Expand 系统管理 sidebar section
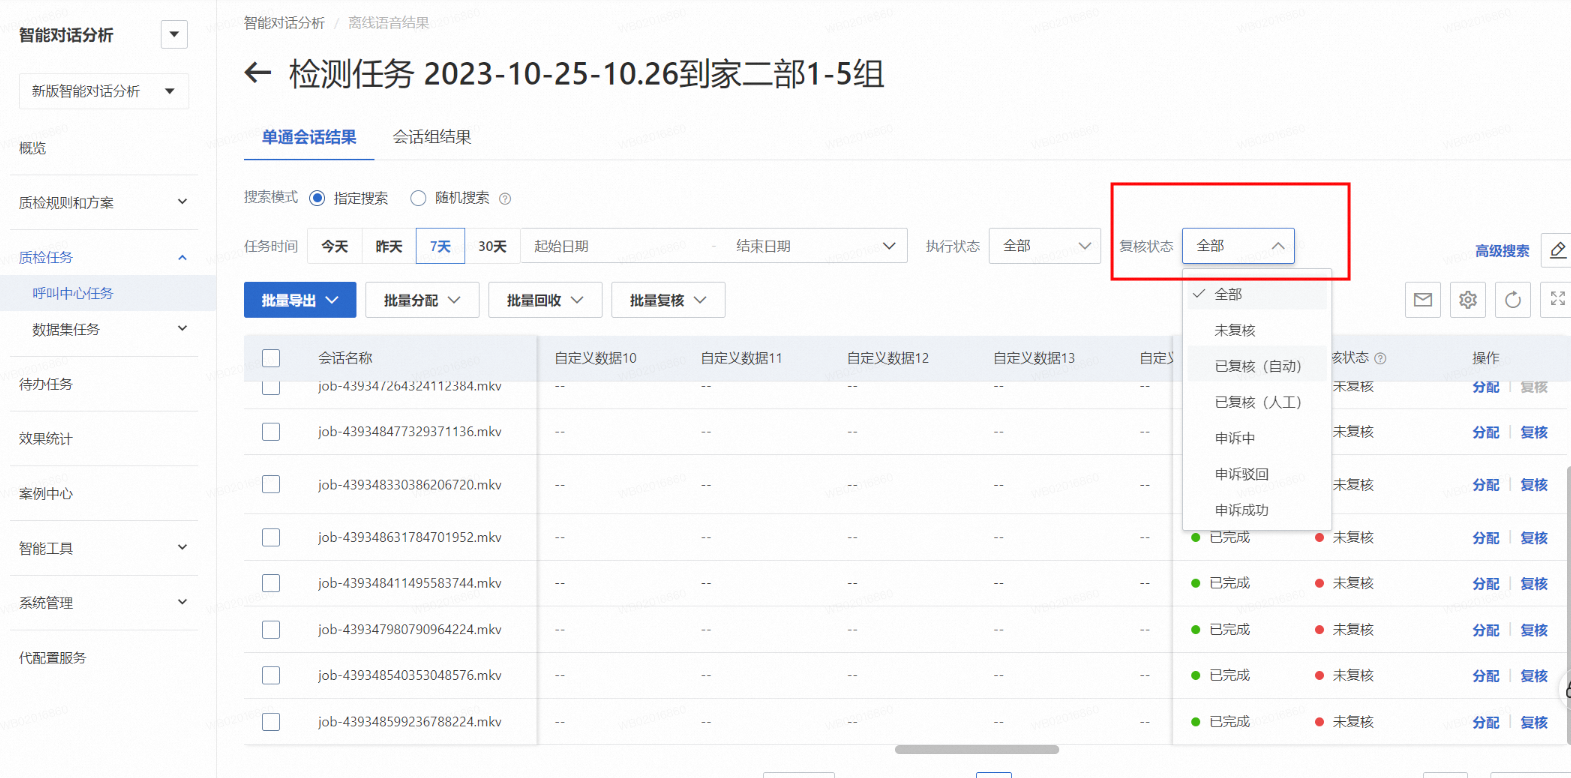Image resolution: width=1571 pixels, height=778 pixels. 182,602
